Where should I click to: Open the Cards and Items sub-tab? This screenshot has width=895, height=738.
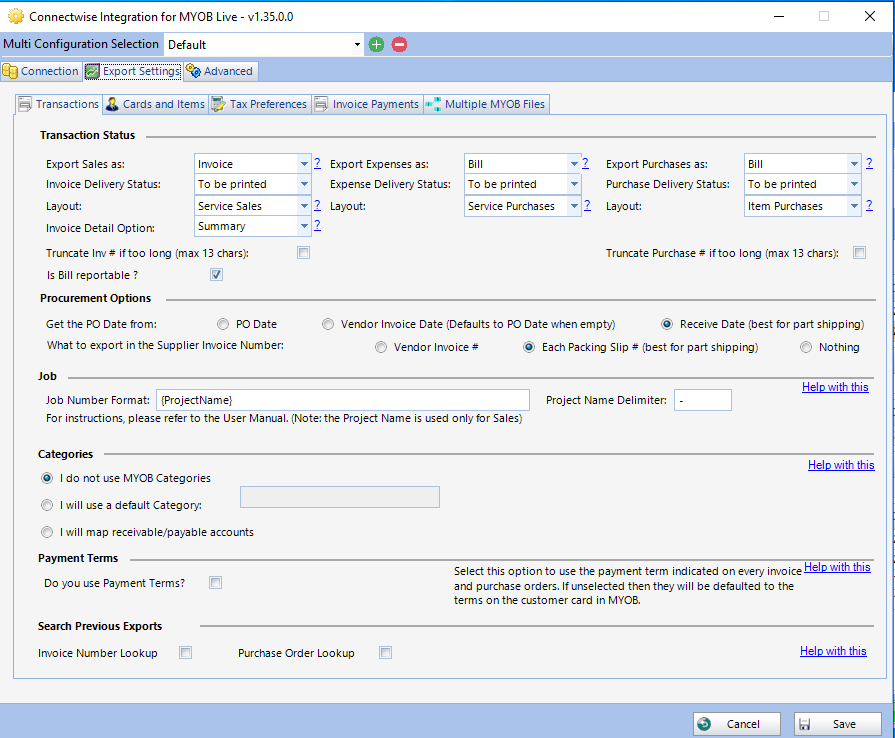tap(155, 104)
